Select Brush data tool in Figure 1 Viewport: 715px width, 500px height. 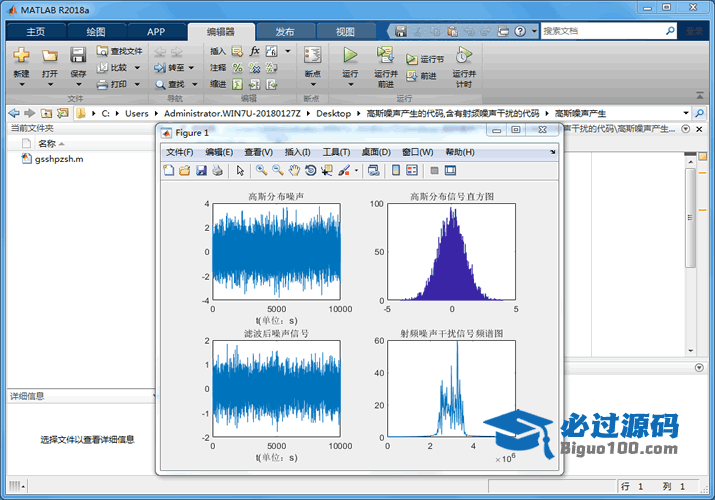344,170
